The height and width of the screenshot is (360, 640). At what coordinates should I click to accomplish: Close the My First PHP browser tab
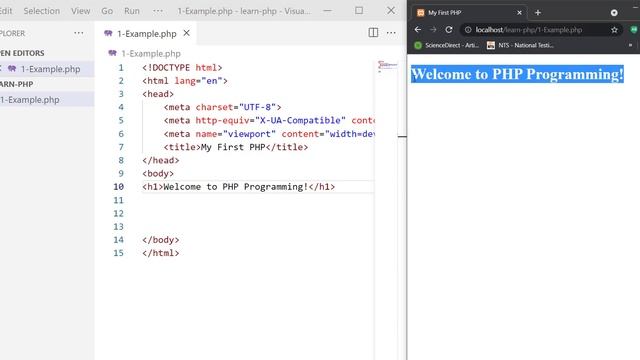coord(519,13)
